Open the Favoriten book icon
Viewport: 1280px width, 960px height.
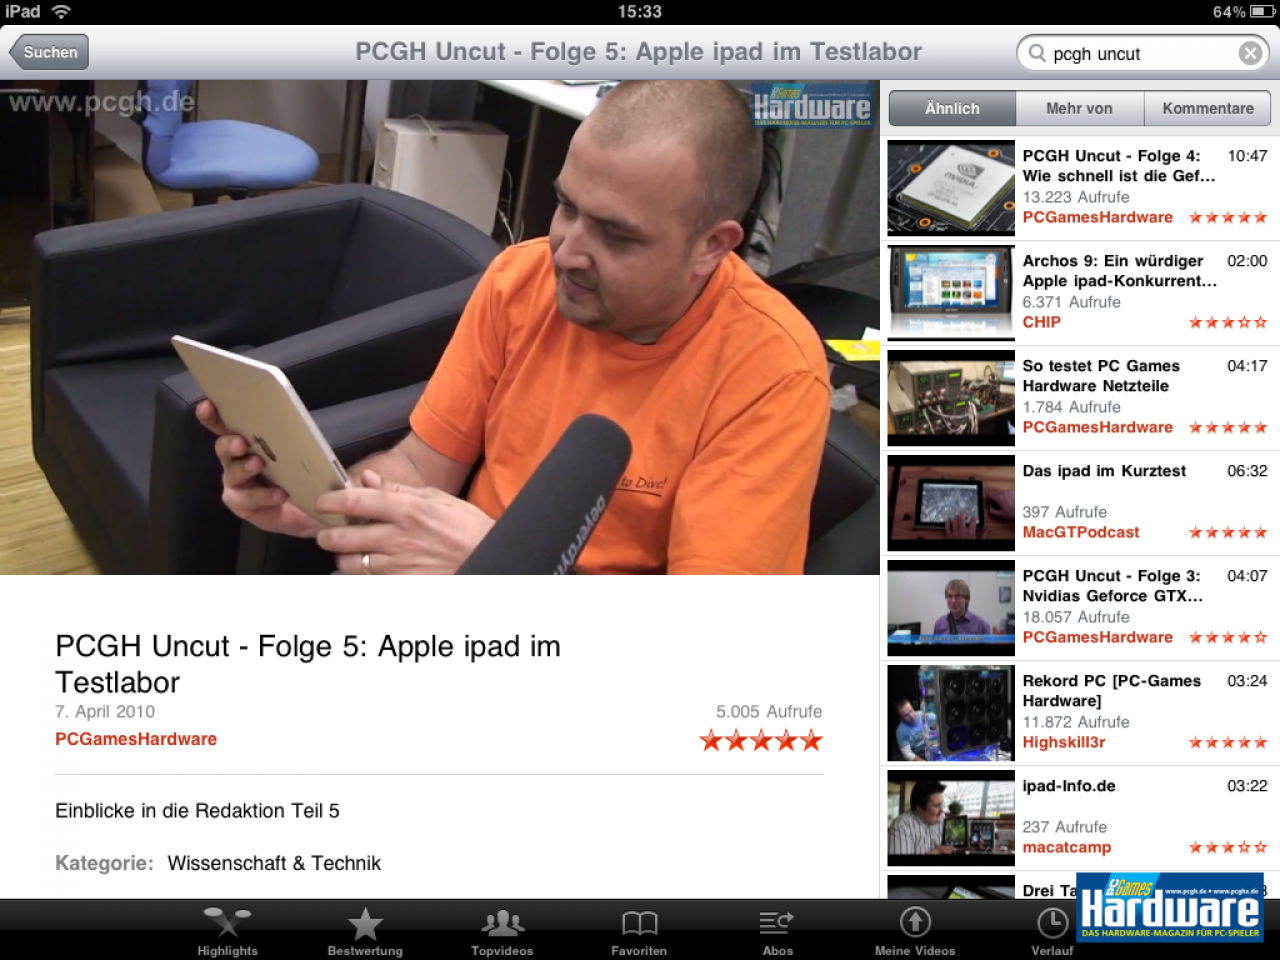point(639,923)
